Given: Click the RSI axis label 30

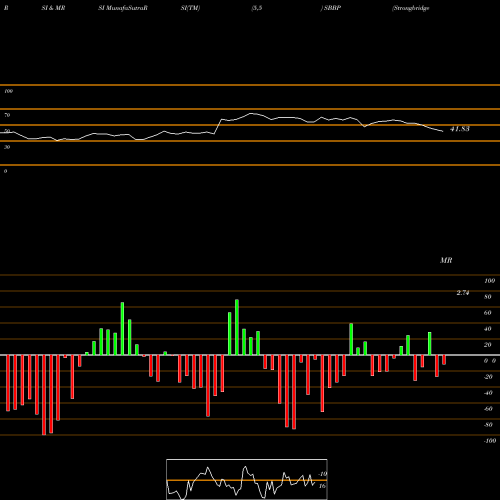Looking at the screenshot, I should click(x=7, y=147).
